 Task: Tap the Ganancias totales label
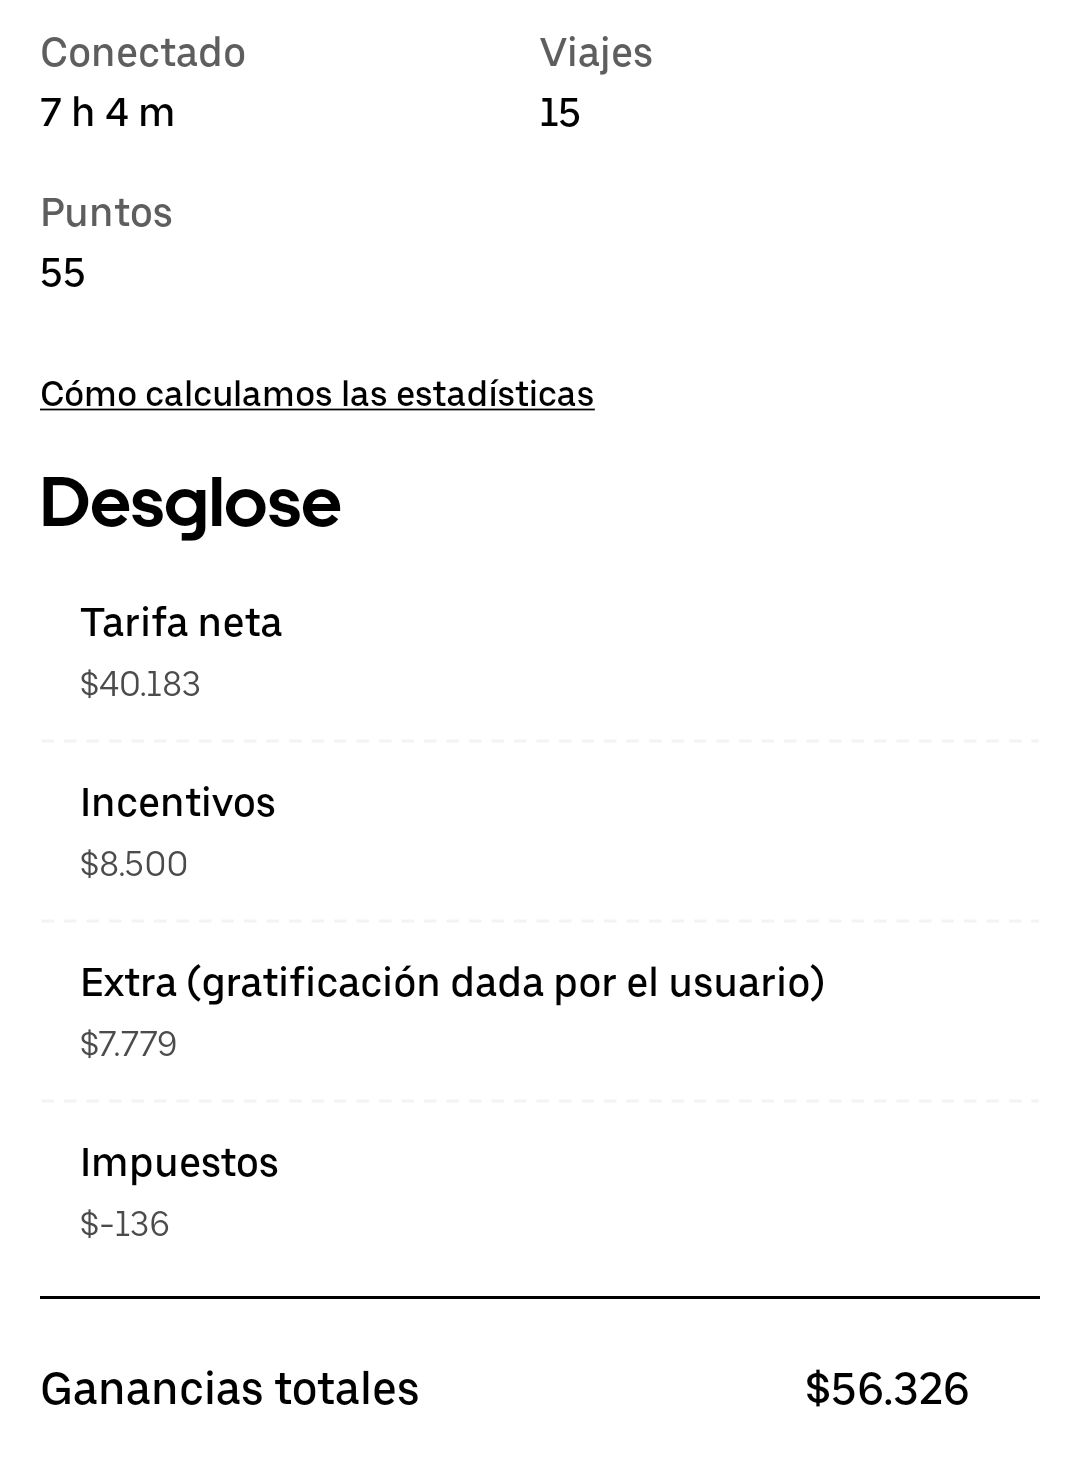[x=230, y=1389]
